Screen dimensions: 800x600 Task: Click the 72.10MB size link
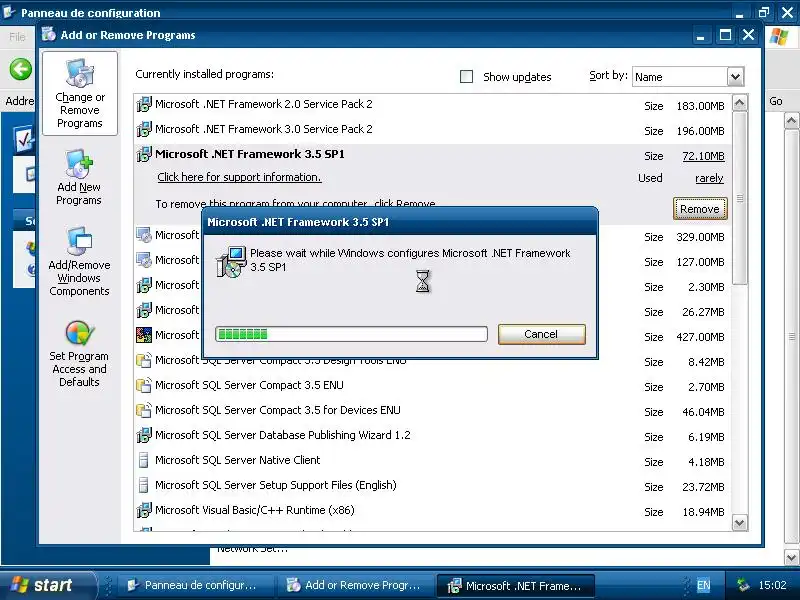tap(703, 156)
